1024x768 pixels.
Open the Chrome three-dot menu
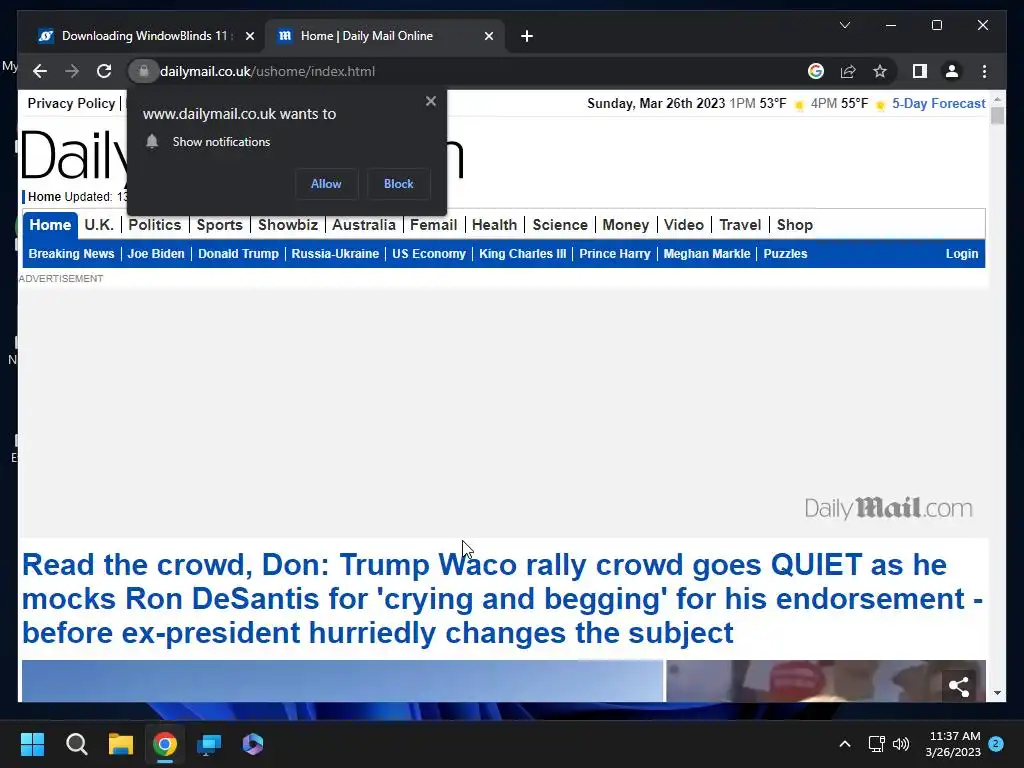984,71
